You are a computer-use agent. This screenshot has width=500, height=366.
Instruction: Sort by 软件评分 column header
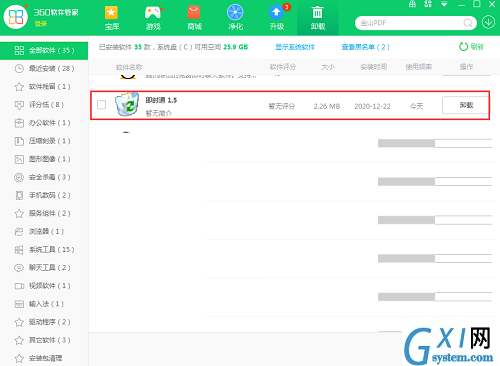283,67
